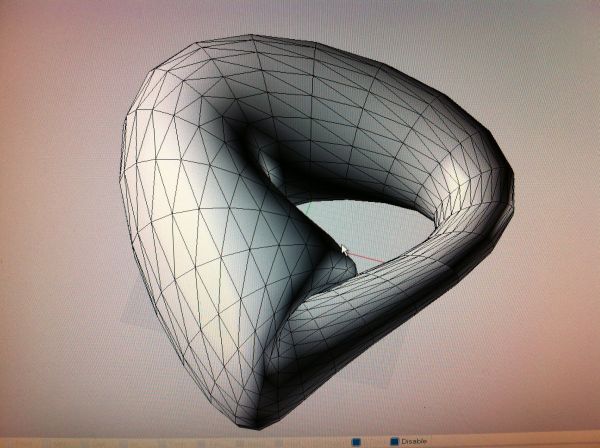
Task: Click the 'Disable' label text
Action: [414, 441]
